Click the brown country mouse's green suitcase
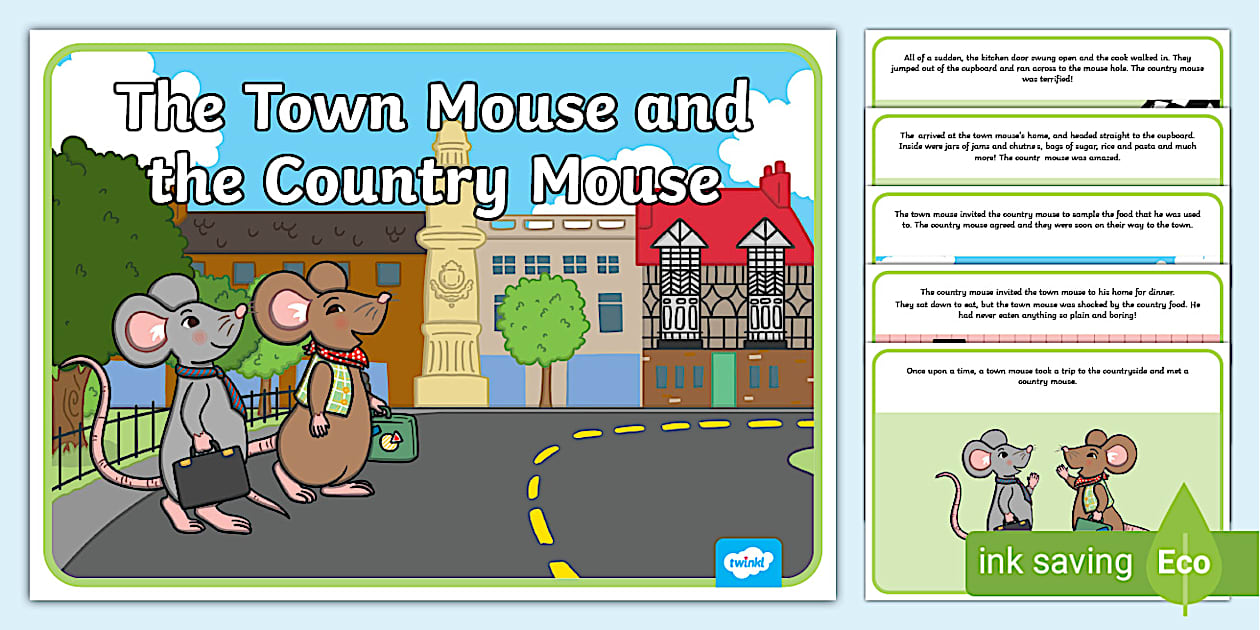This screenshot has height=630, width=1260. click(x=392, y=439)
